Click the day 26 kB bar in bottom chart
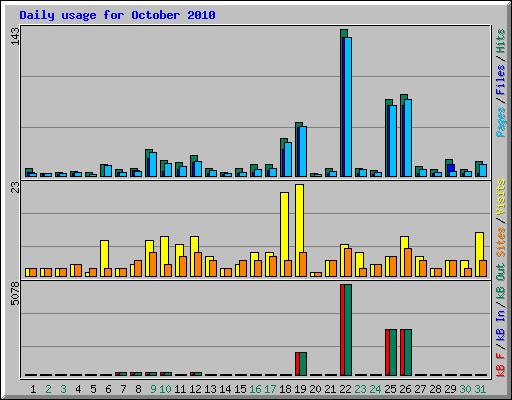This screenshot has height=400, width=512. [x=406, y=352]
